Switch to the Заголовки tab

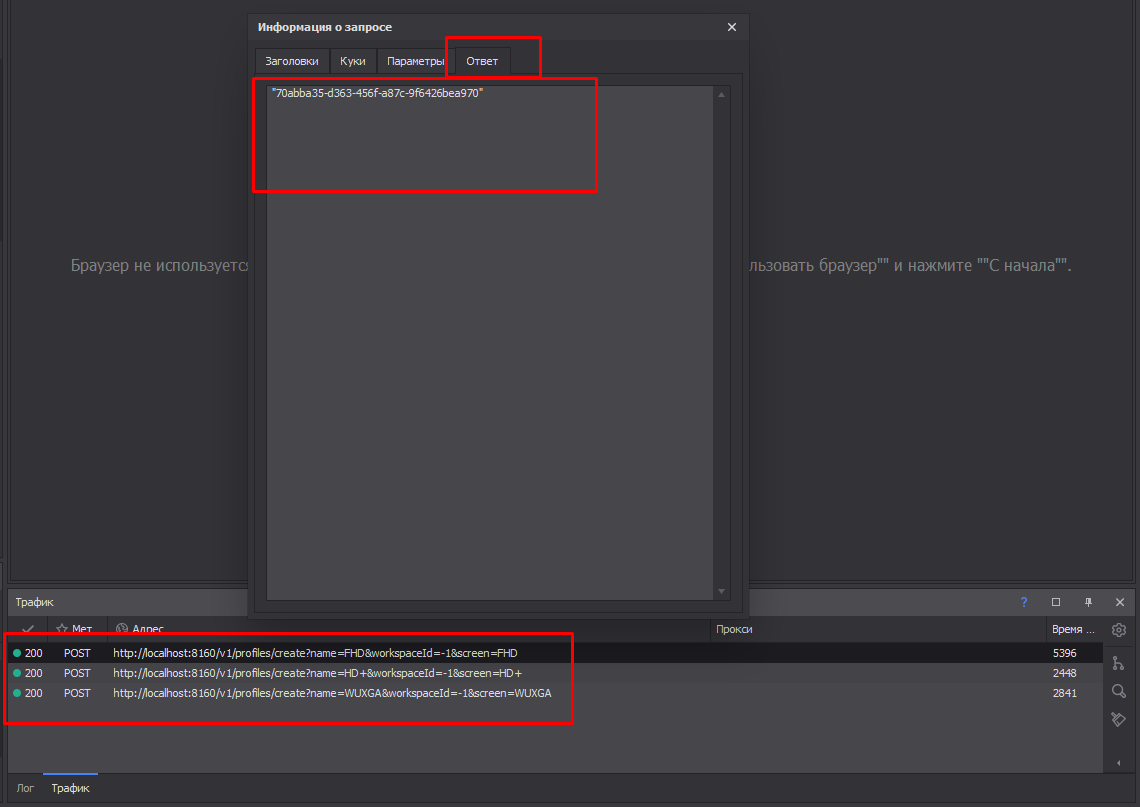click(292, 61)
